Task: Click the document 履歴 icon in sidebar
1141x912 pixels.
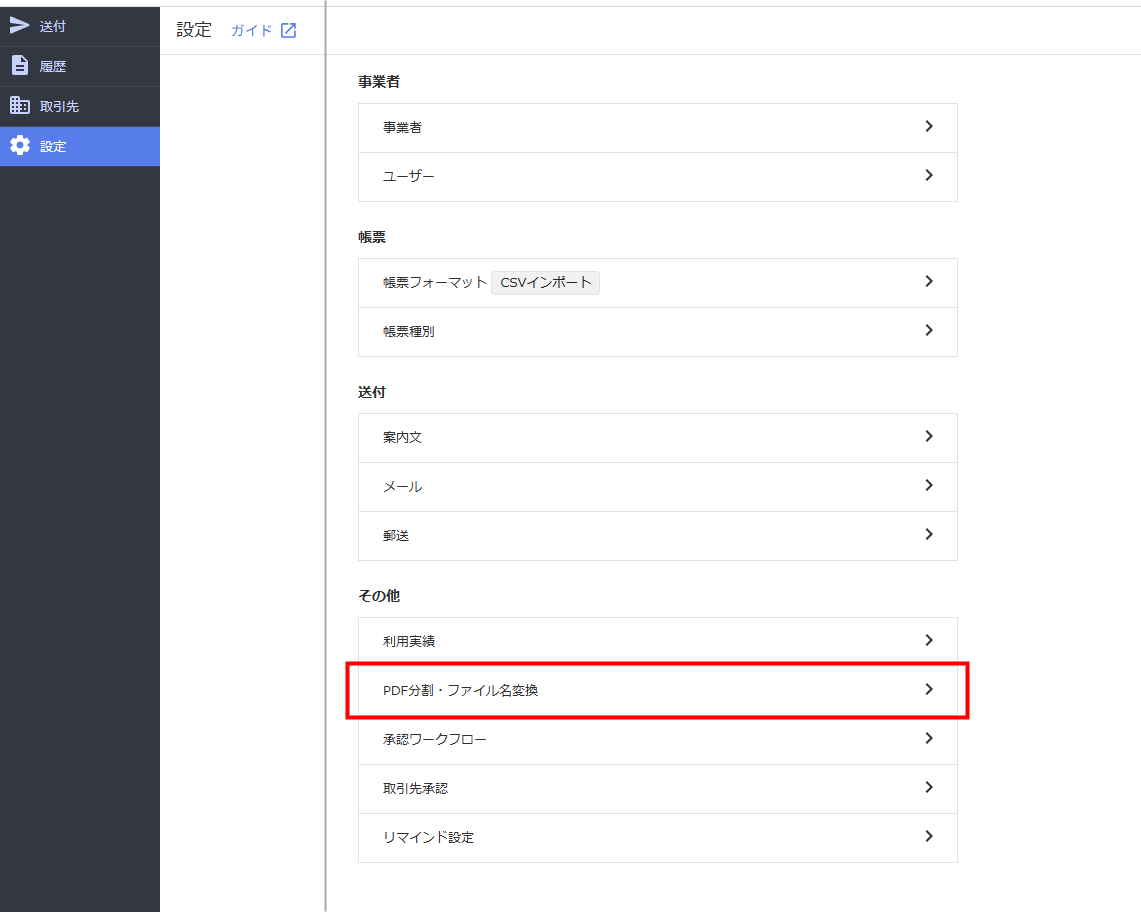Action: pyautogui.click(x=20, y=66)
